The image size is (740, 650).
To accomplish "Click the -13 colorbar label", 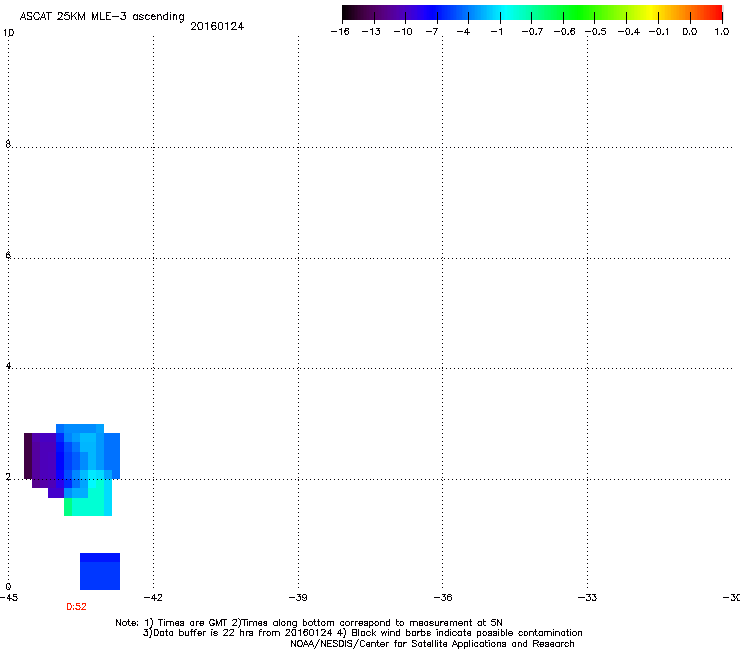I will (x=371, y=32).
